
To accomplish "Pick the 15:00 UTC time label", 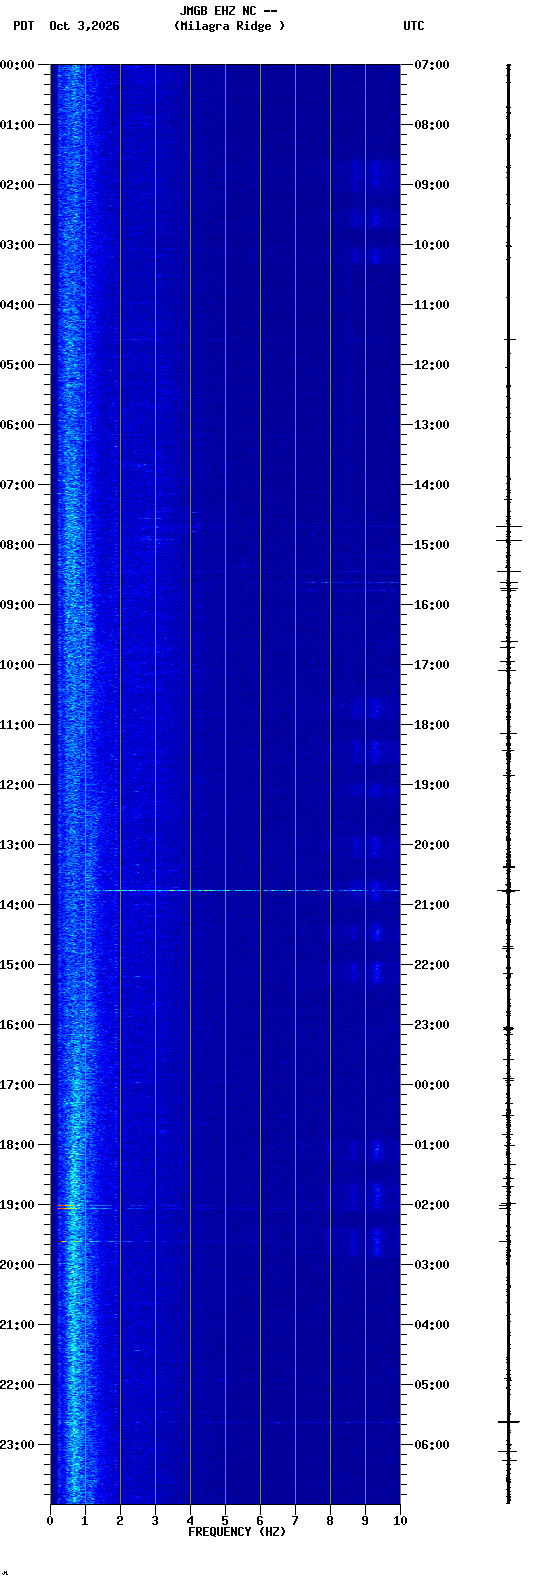I will pos(432,545).
